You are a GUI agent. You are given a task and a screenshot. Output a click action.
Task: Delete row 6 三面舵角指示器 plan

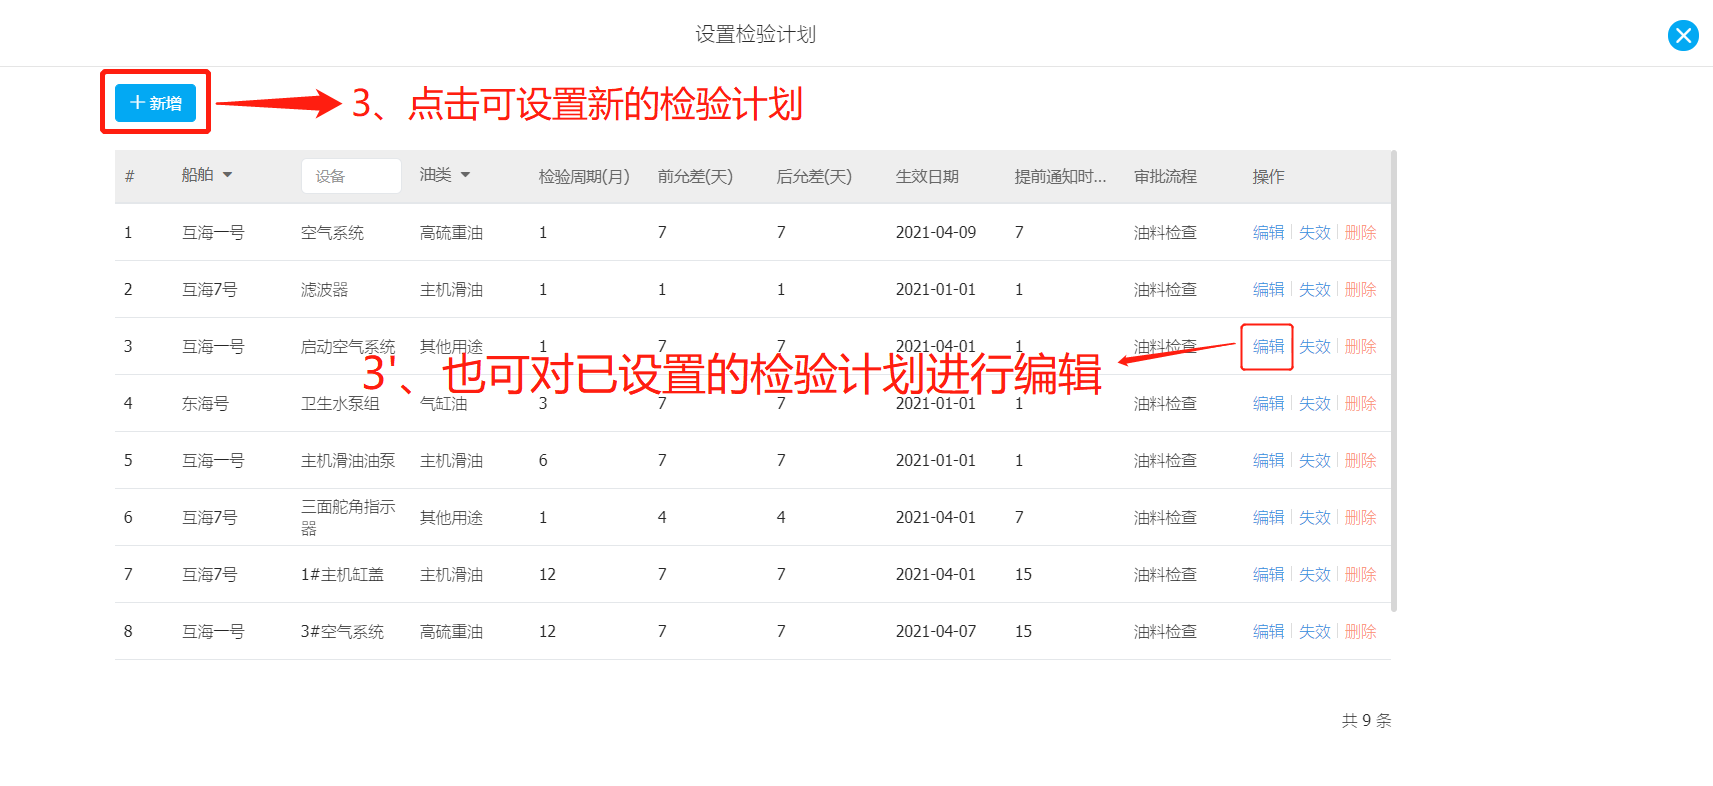tap(1360, 517)
